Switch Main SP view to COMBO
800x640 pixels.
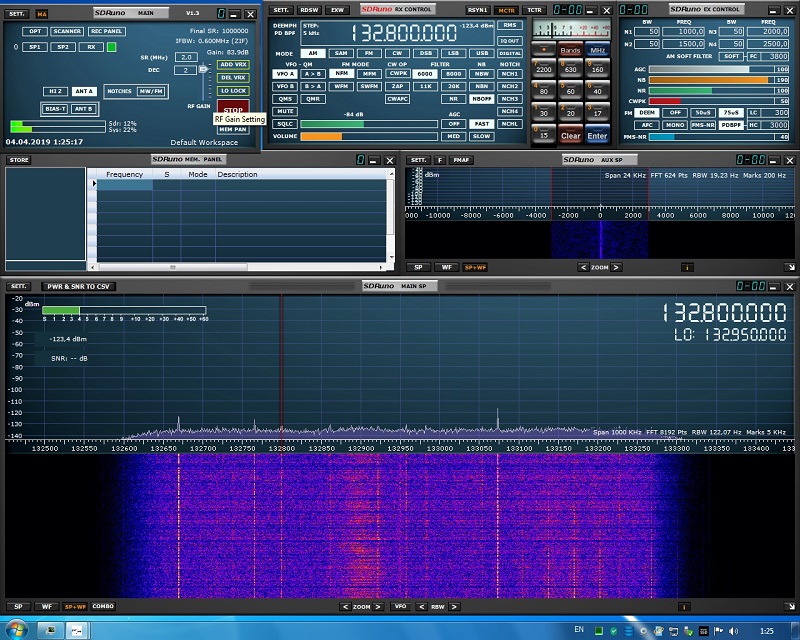[103, 606]
